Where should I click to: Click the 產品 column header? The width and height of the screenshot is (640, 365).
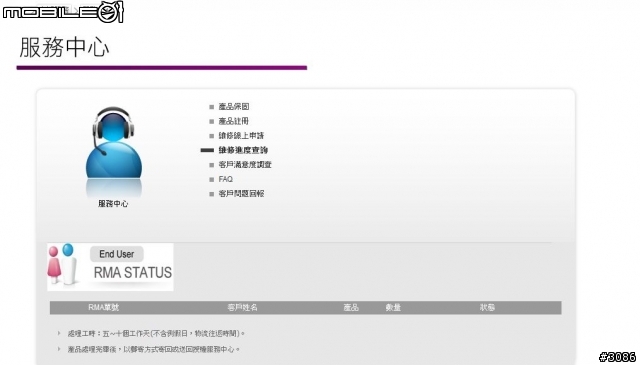(x=351, y=307)
